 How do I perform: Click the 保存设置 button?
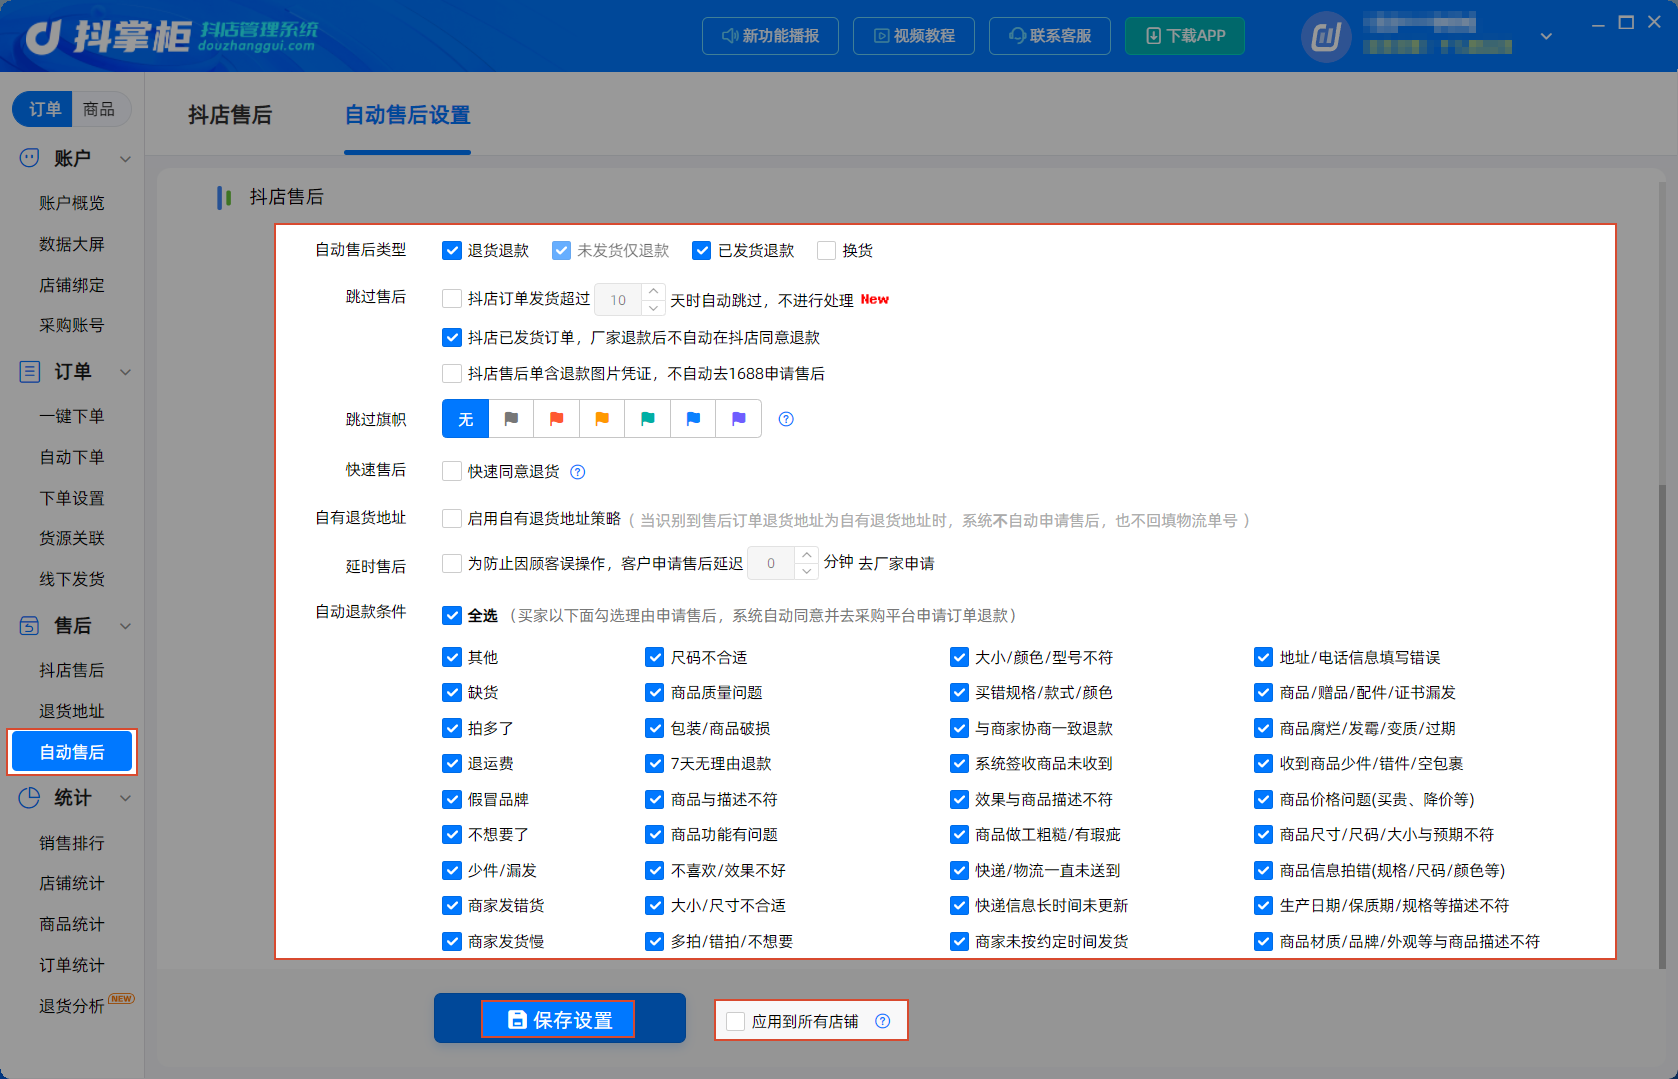559,1019
